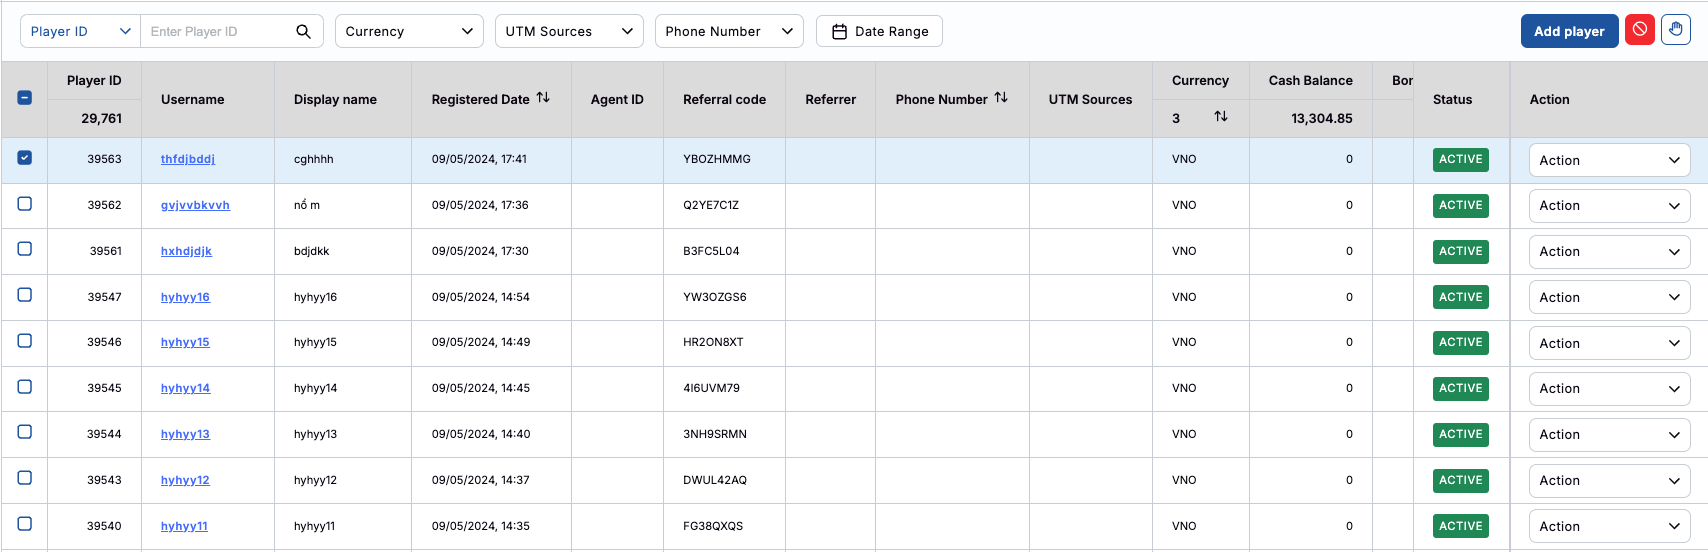Click the red ban icon button

[1640, 30]
